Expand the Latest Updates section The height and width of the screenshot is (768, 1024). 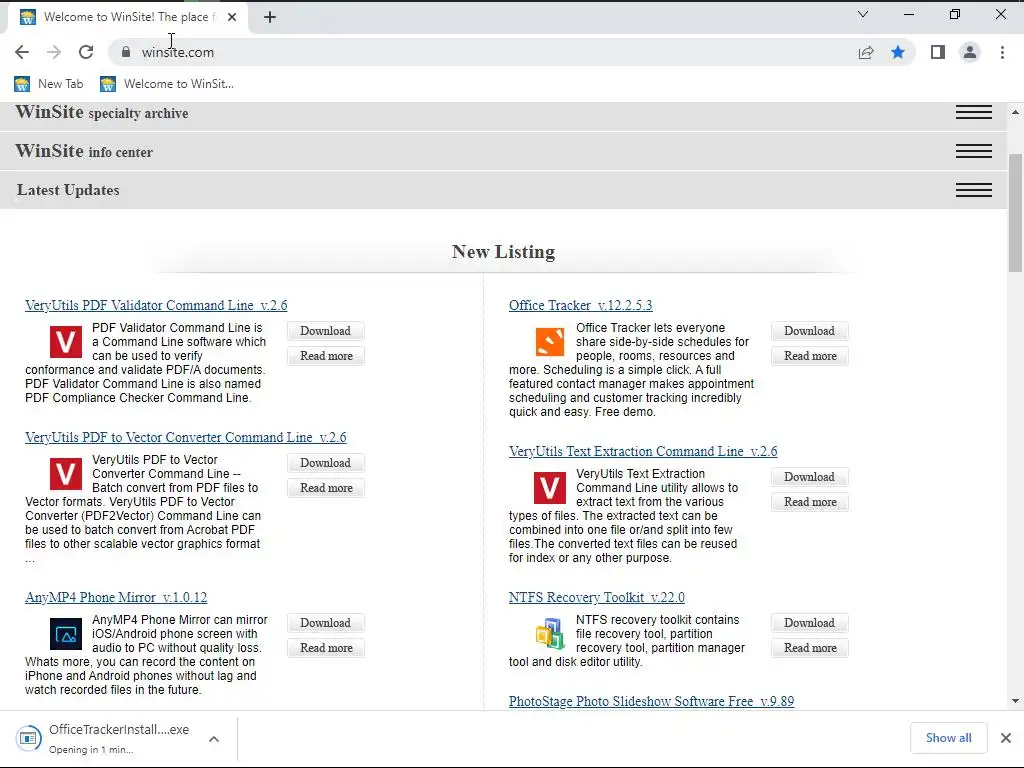973,190
